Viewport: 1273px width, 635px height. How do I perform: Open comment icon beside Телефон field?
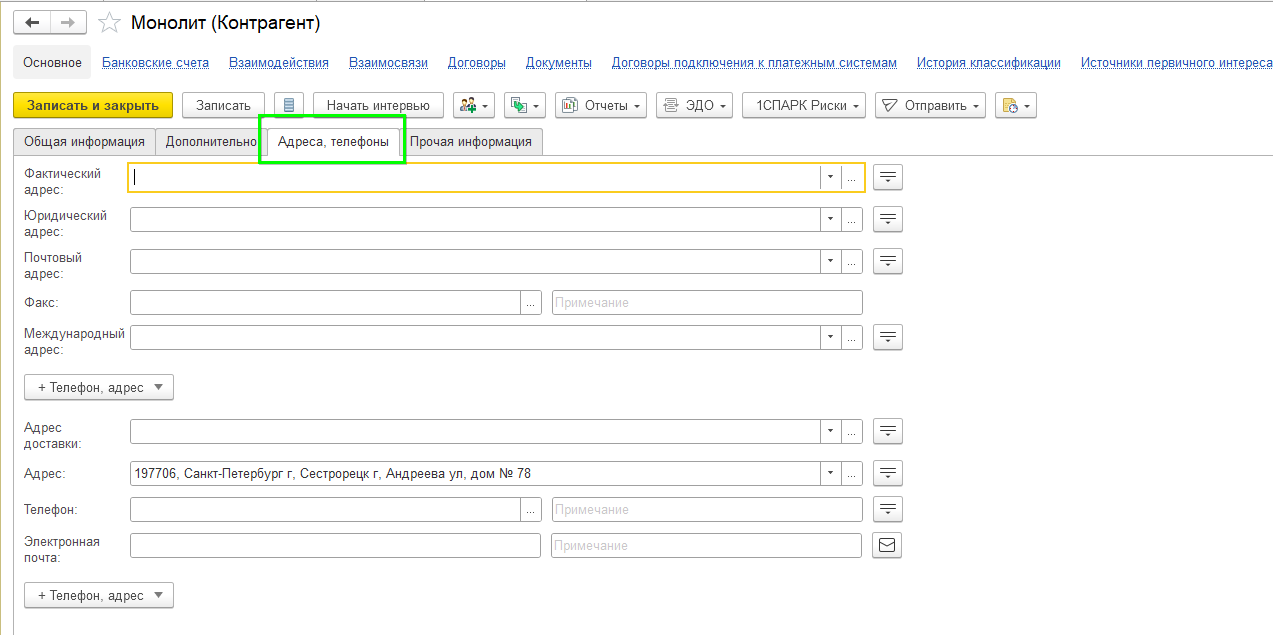pos(888,509)
